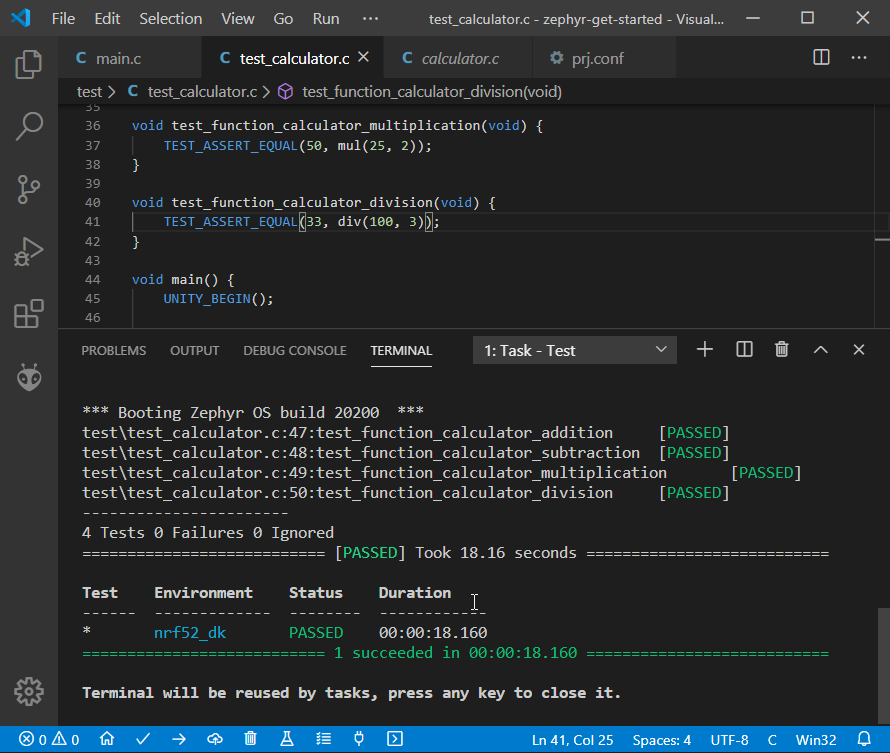Screen dimensions: 890x753
Task: Open the Go menu
Action: tap(283, 19)
